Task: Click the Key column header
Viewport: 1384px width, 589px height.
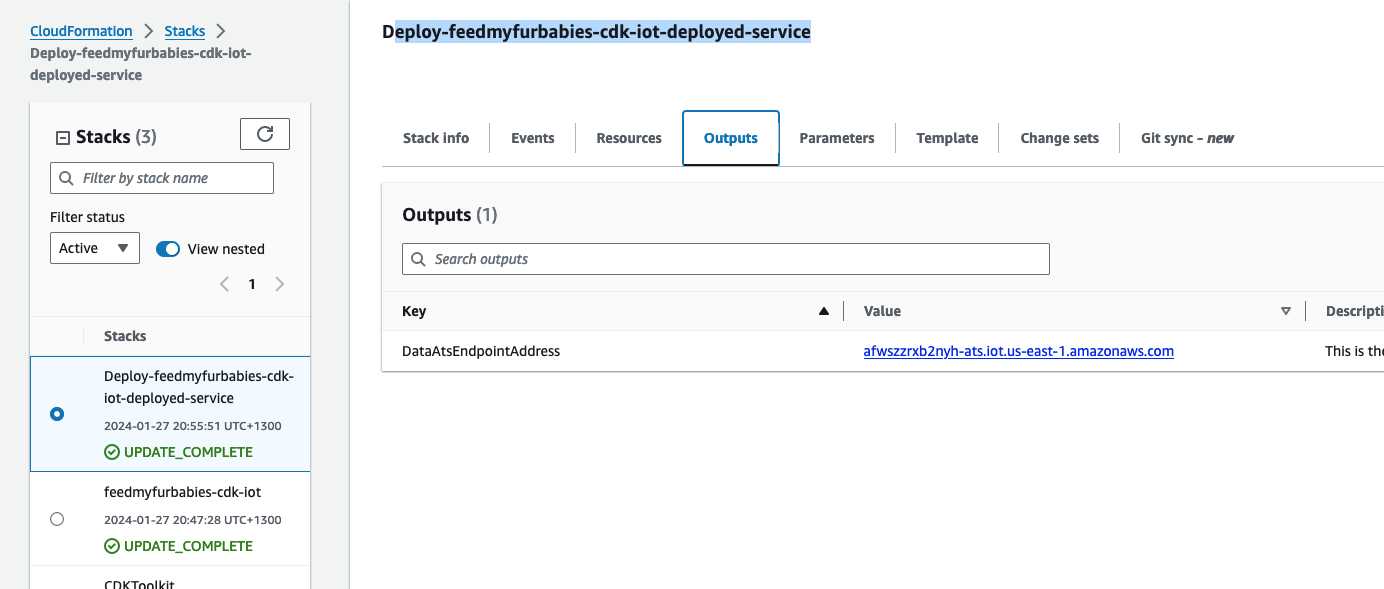Action: [x=414, y=311]
